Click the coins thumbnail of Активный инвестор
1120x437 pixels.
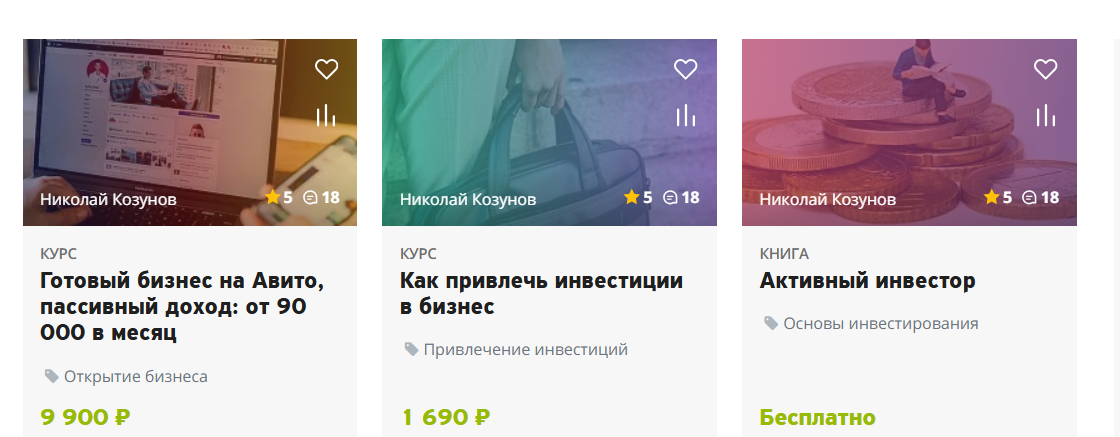pos(909,132)
